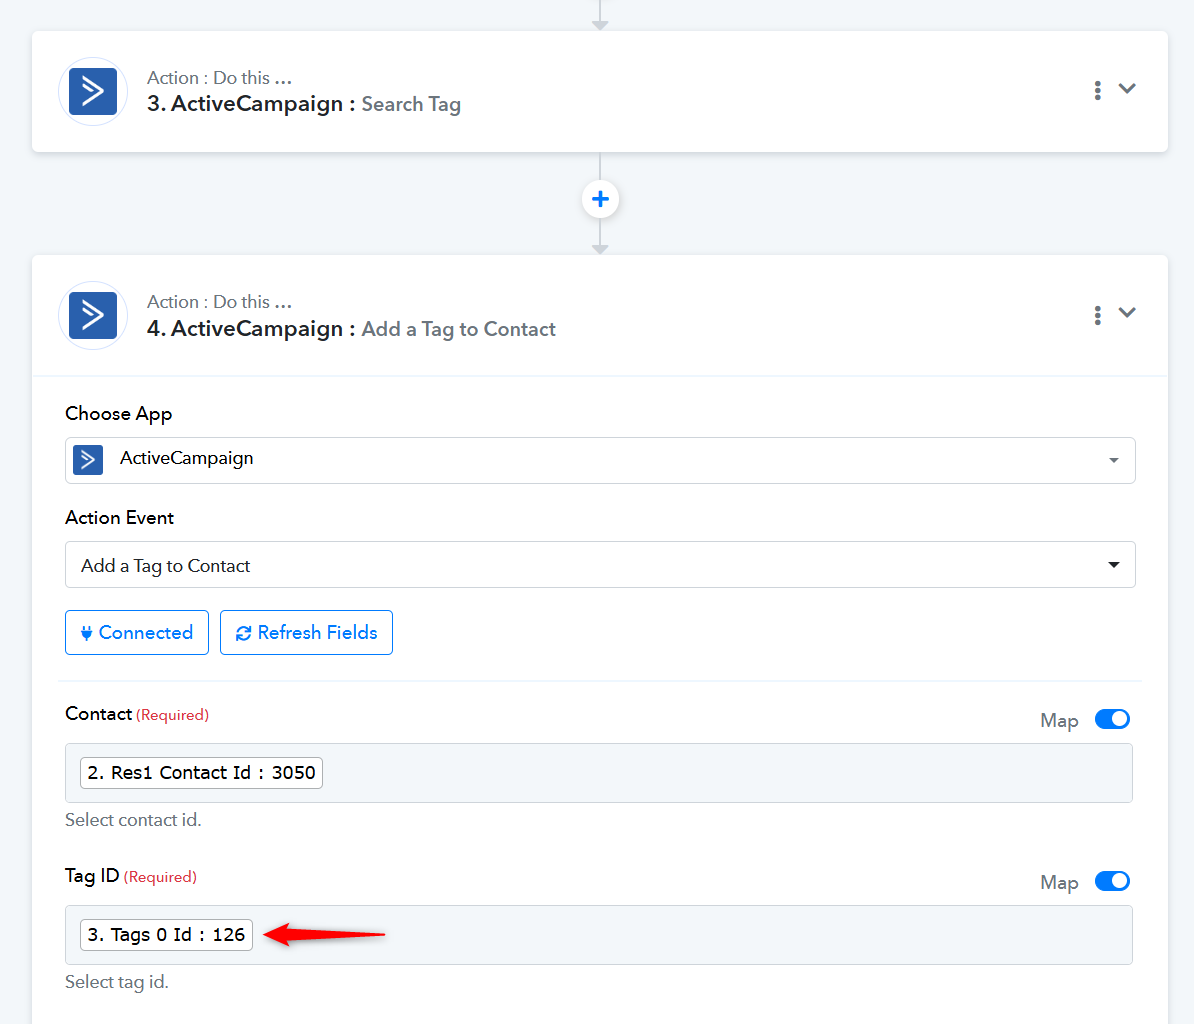Open the Choose App ActiveCampaign dropdown
Screen dimensions: 1194x1024
tap(600, 460)
